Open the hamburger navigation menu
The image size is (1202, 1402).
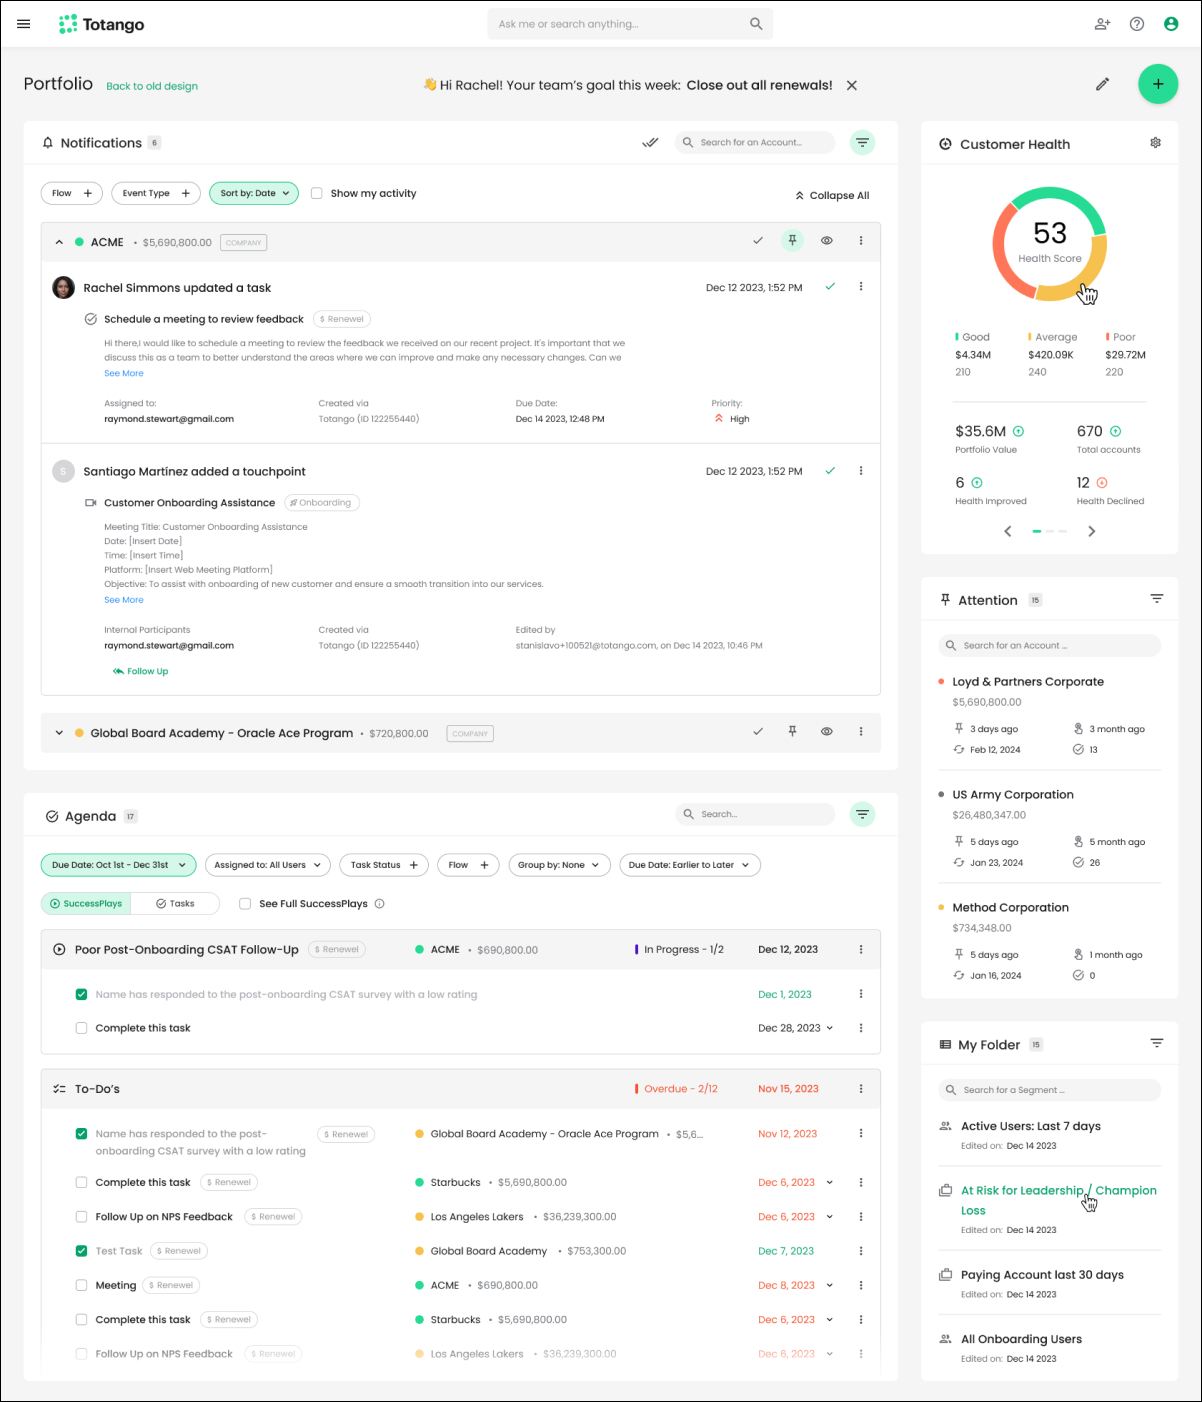(x=24, y=24)
